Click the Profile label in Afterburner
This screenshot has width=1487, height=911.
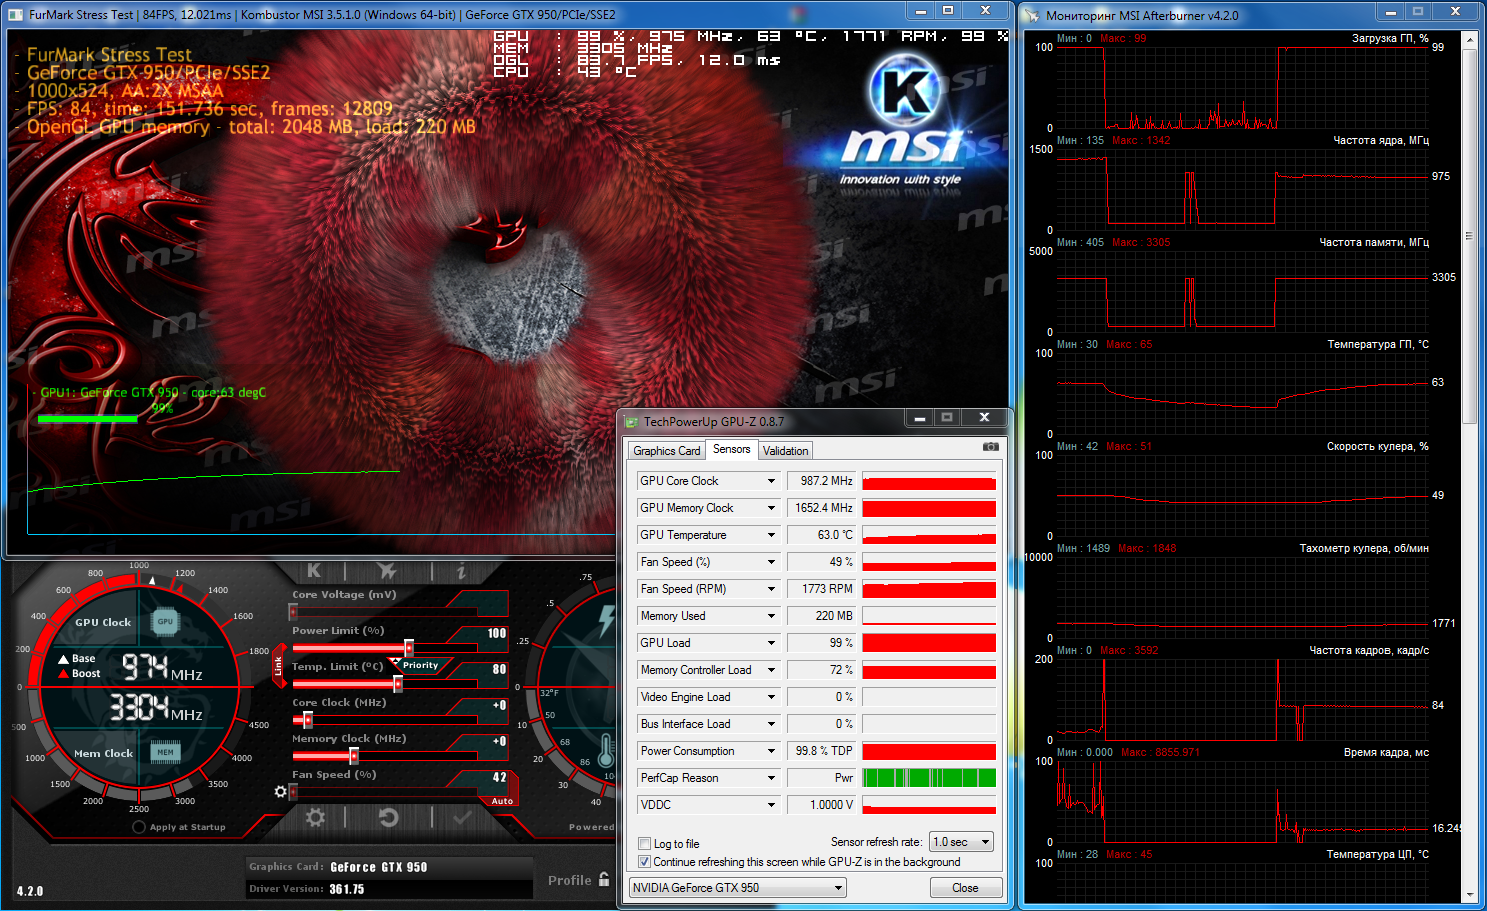(x=570, y=880)
